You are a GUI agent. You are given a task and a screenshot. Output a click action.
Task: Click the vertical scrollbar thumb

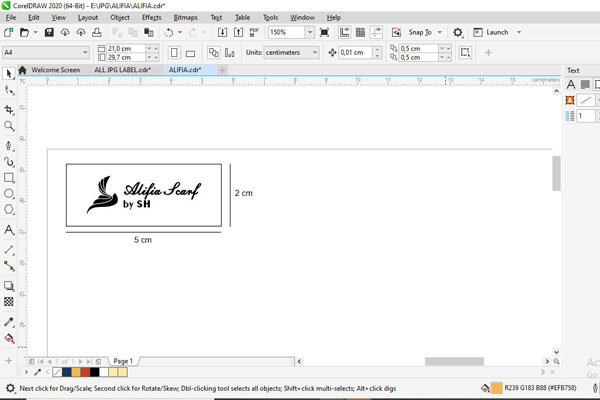[556, 173]
